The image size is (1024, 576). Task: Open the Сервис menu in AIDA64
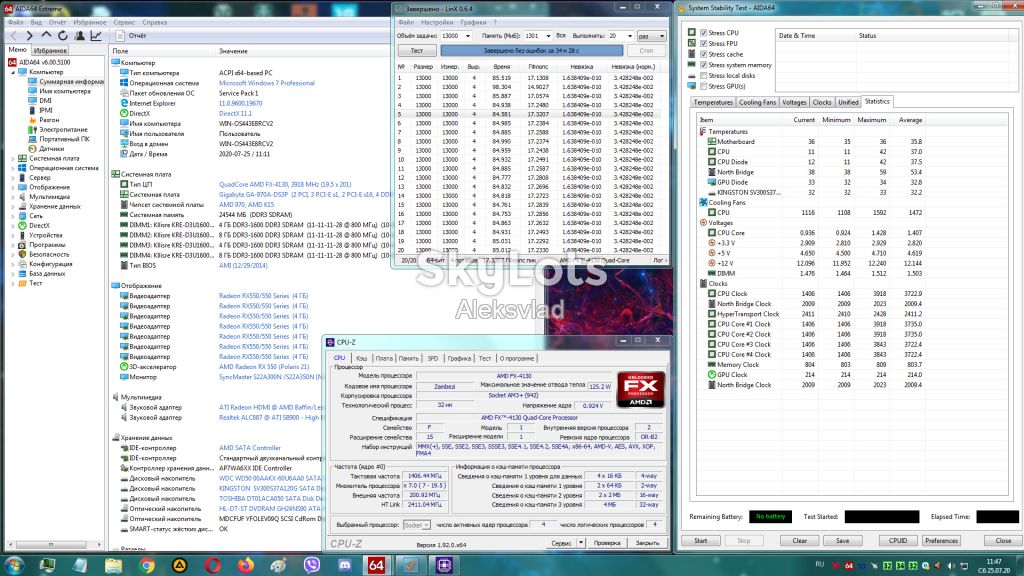coord(124,22)
